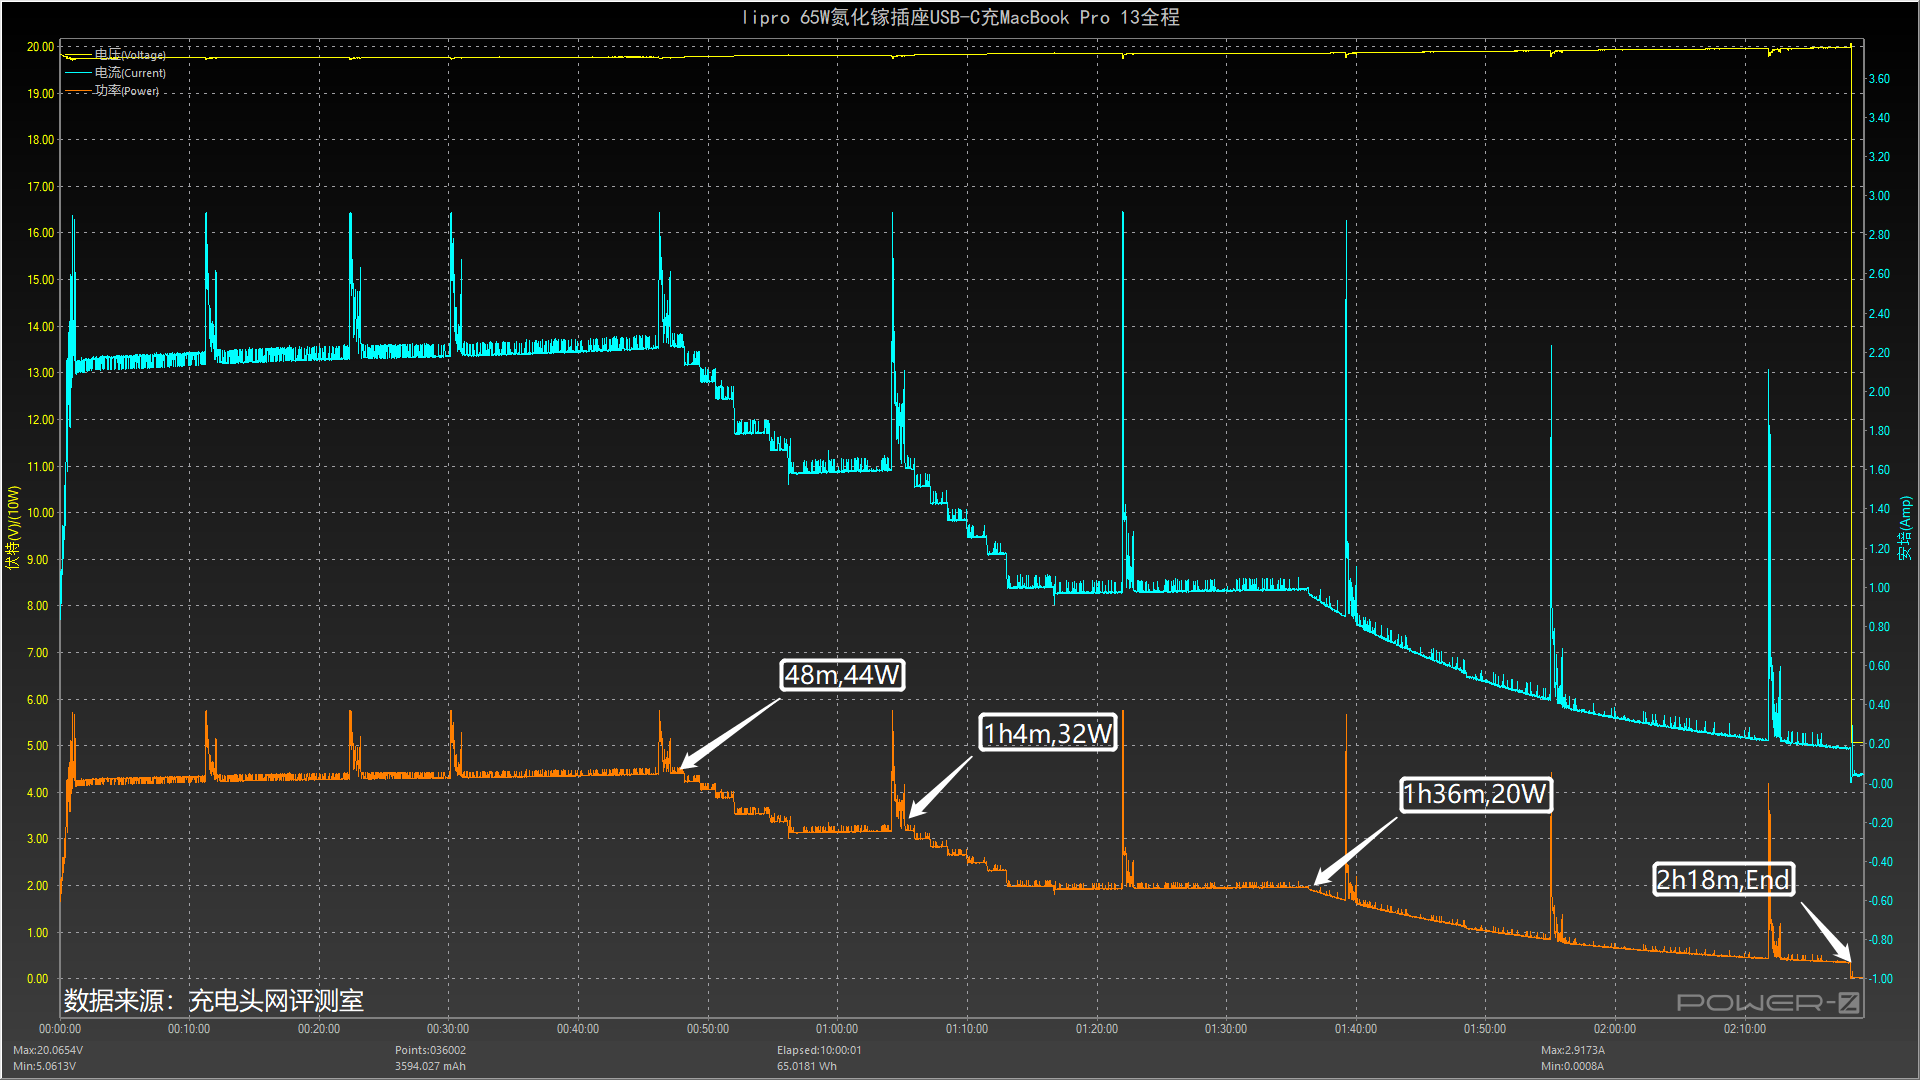Click the 48m,44W annotation label
Image resolution: width=1920 pixels, height=1080 pixels.
click(842, 675)
